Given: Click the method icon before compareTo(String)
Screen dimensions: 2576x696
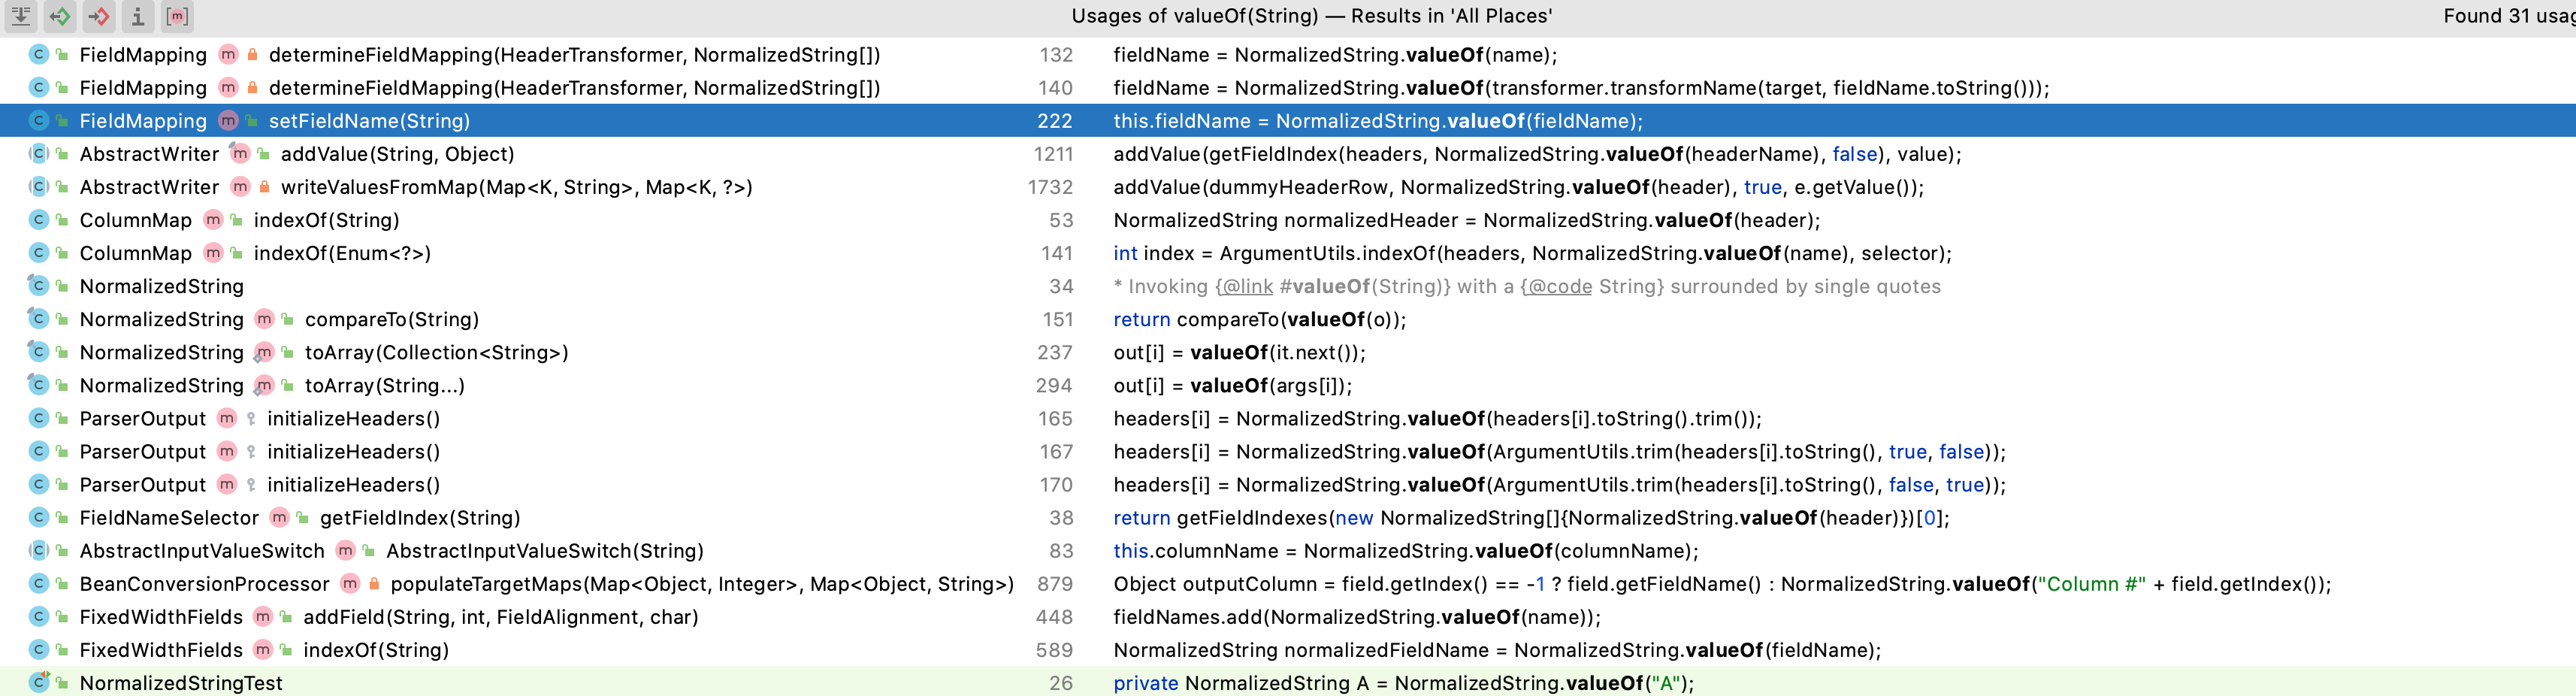Looking at the screenshot, I should [264, 318].
